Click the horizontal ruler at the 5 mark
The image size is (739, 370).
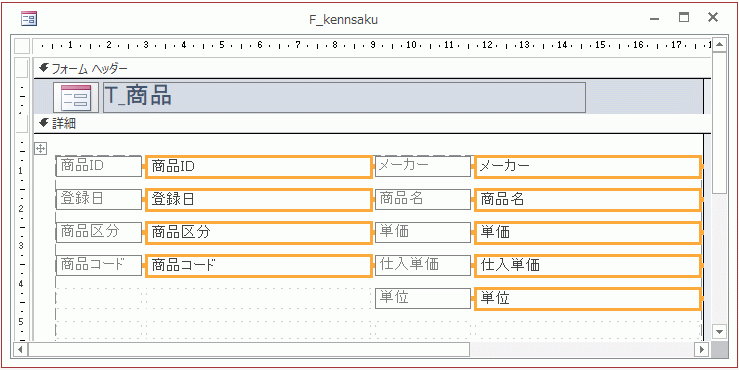(x=222, y=46)
